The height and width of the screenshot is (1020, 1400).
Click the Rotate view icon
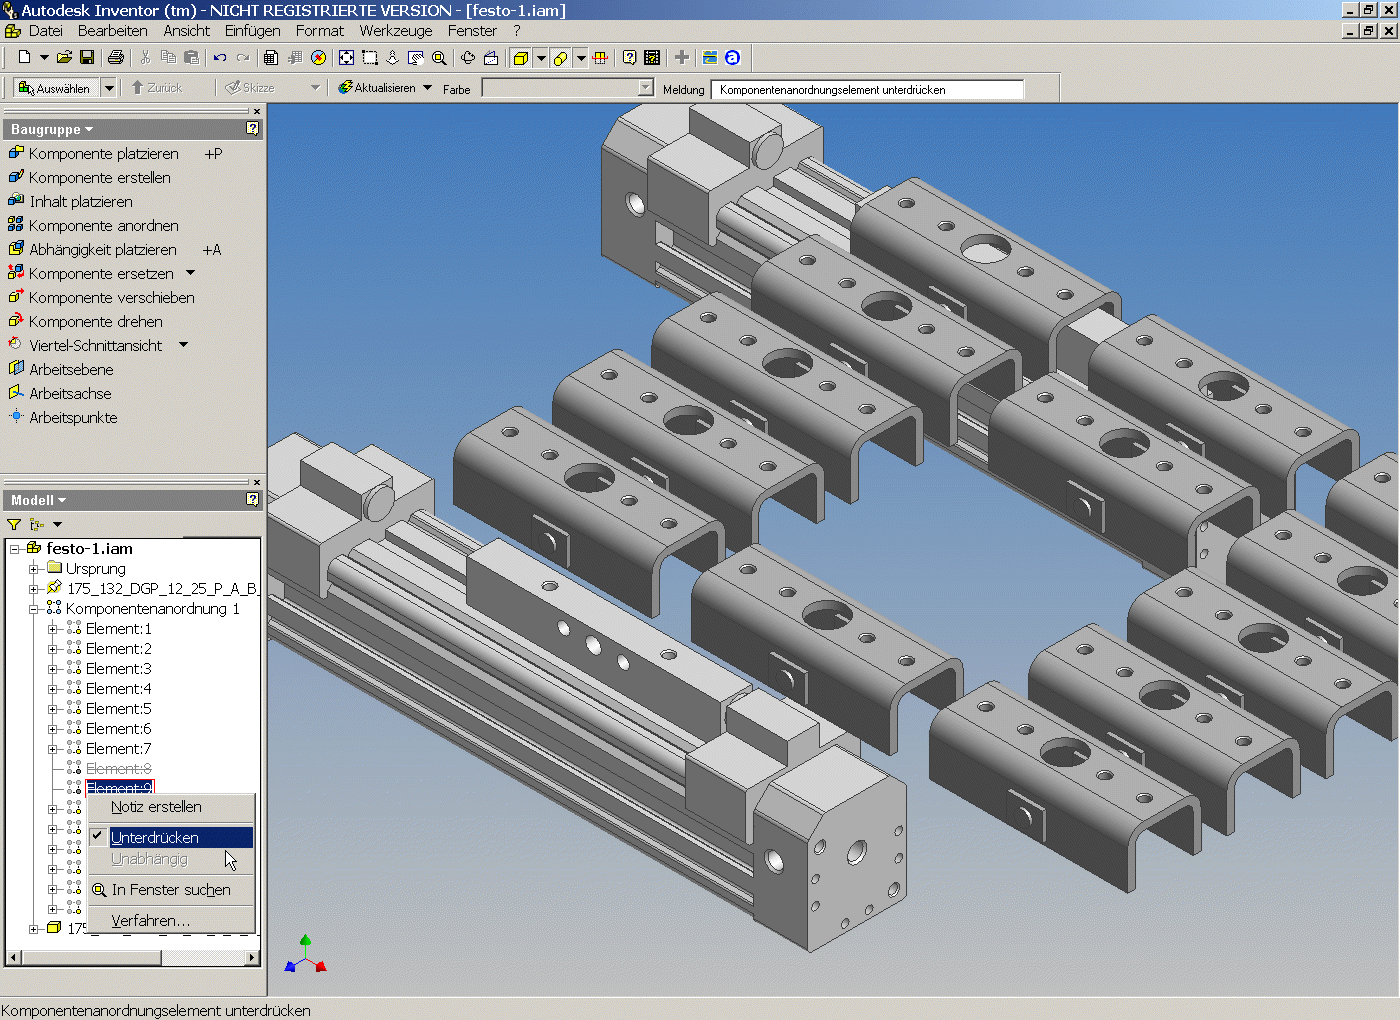467,58
